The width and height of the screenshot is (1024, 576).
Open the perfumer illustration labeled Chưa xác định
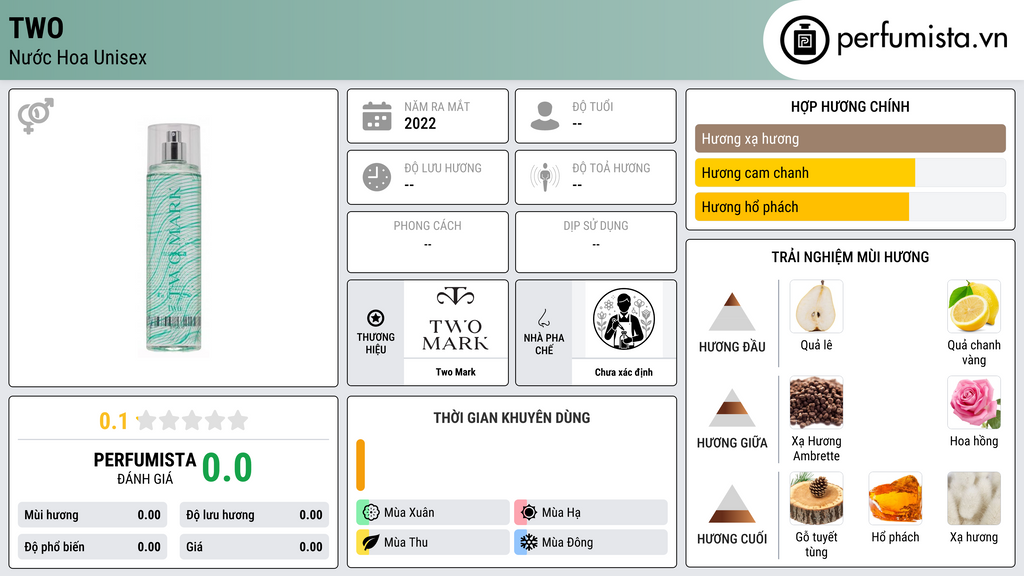(624, 319)
